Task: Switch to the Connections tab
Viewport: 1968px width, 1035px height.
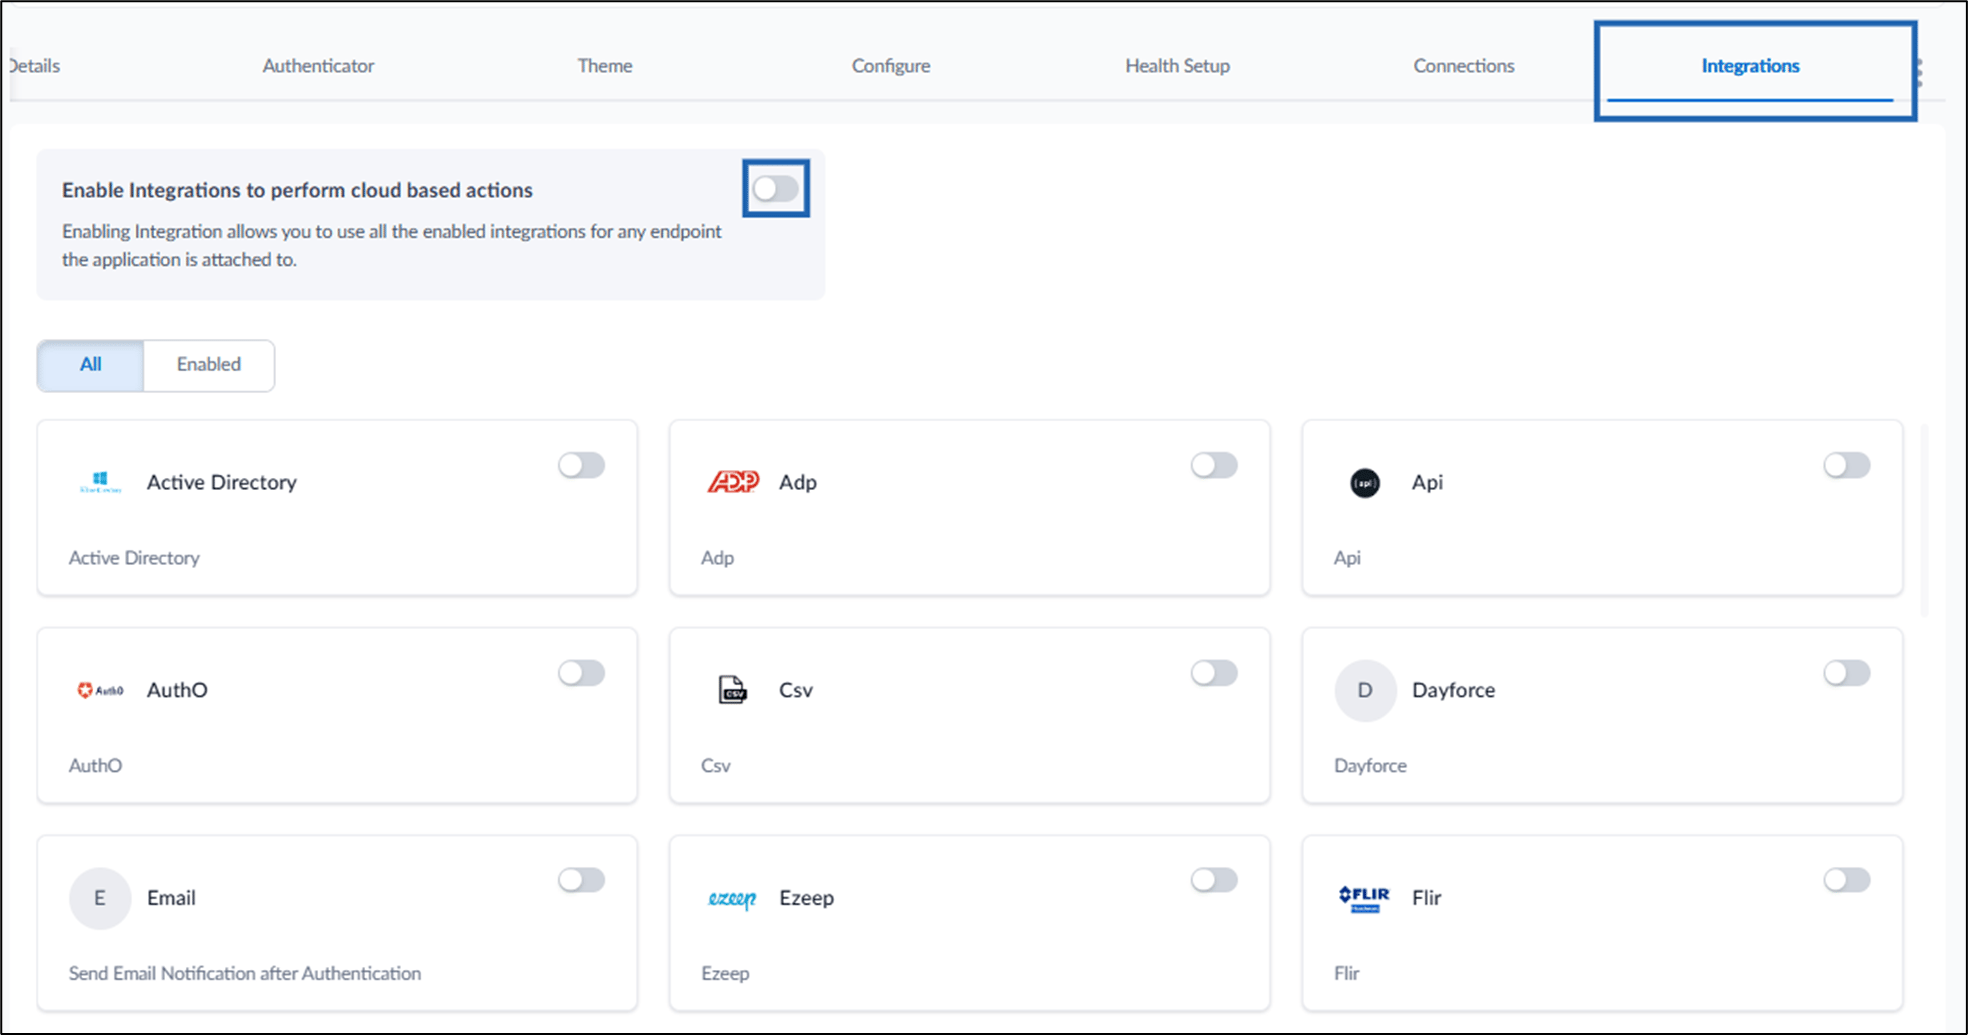Action: [x=1464, y=66]
